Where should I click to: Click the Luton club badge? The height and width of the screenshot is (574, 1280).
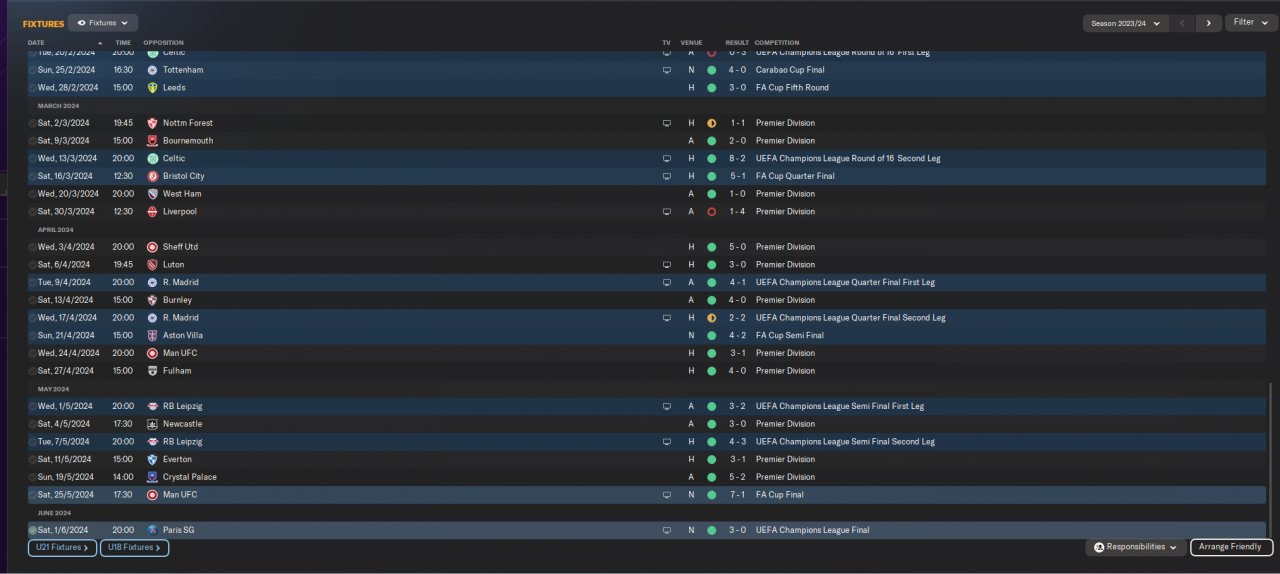152,265
